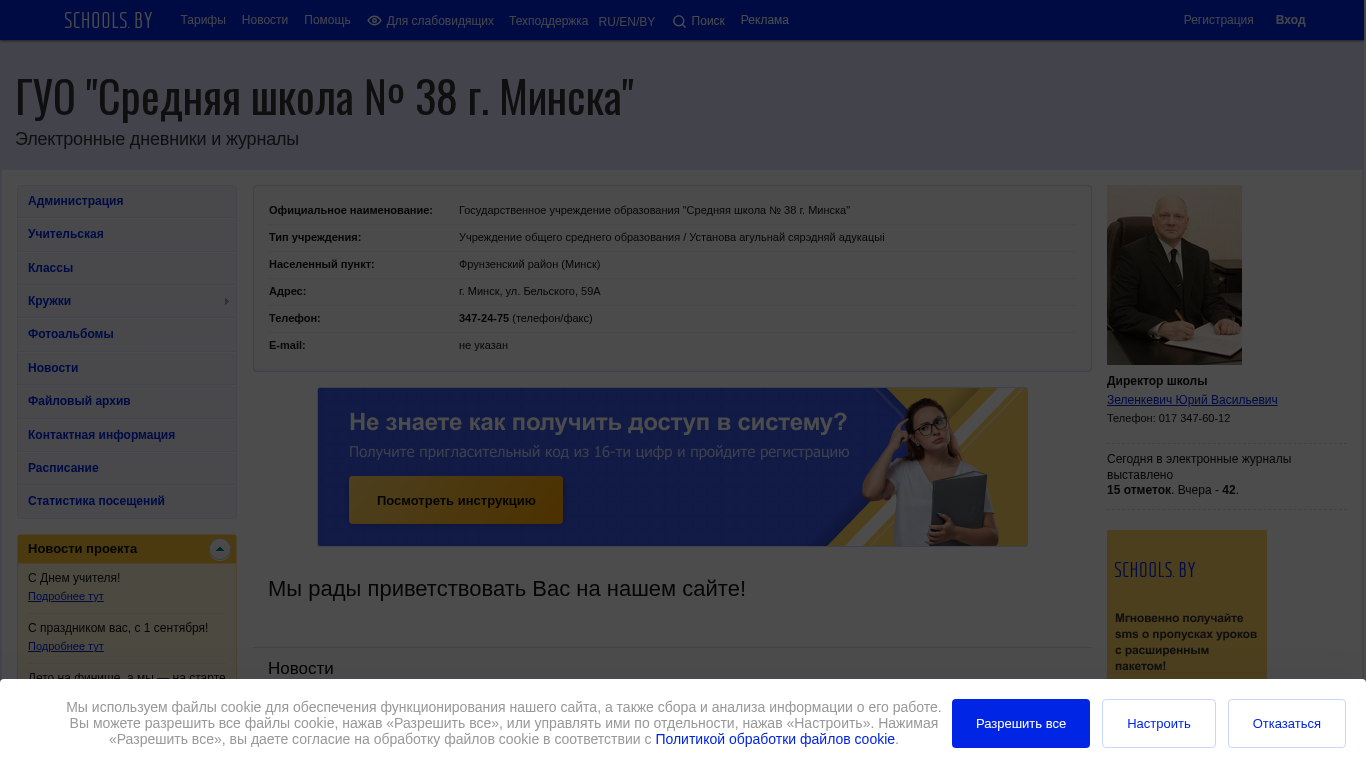Viewport: 1366px width, 768px height.
Task: Click the eye icon for visually impaired mode
Action: pos(374,21)
